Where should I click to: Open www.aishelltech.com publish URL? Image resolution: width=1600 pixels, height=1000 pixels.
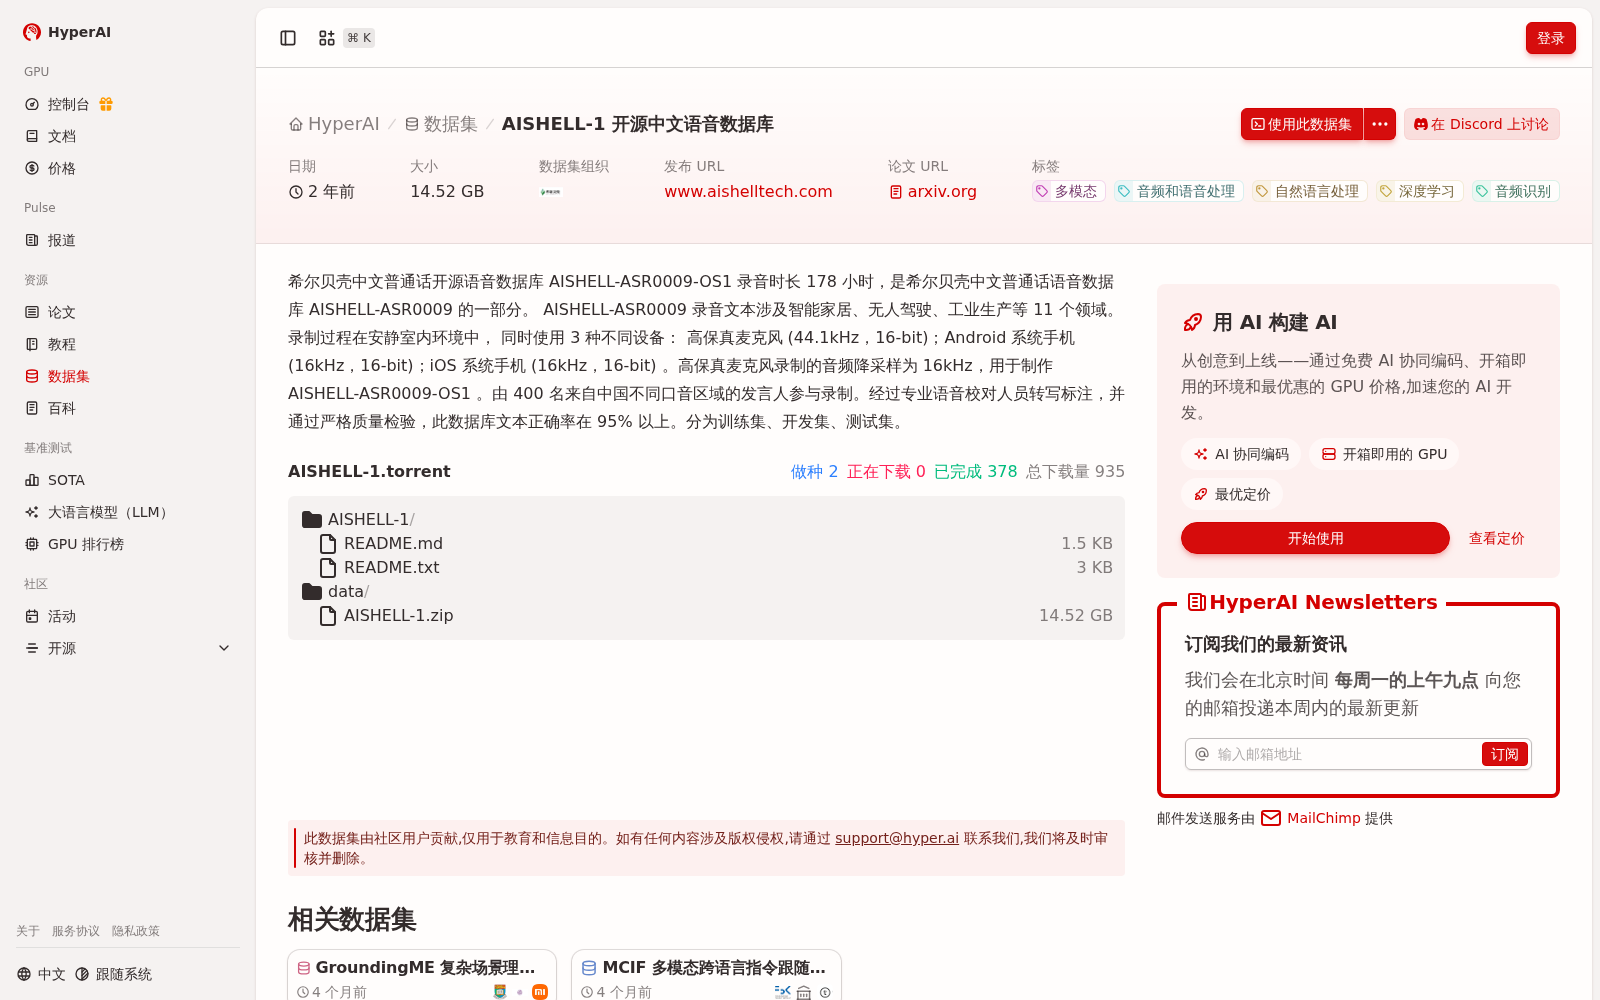[748, 192]
